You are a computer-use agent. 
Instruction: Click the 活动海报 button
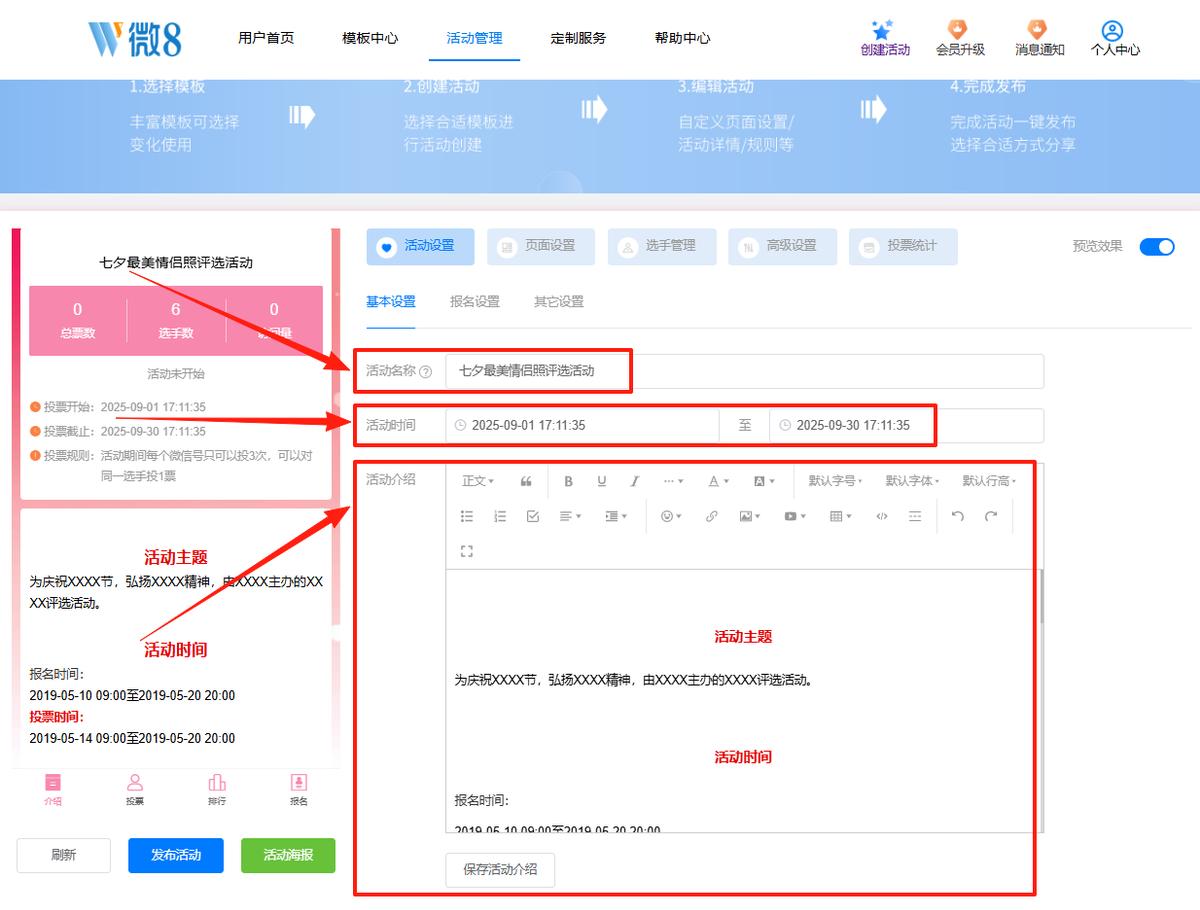click(288, 855)
